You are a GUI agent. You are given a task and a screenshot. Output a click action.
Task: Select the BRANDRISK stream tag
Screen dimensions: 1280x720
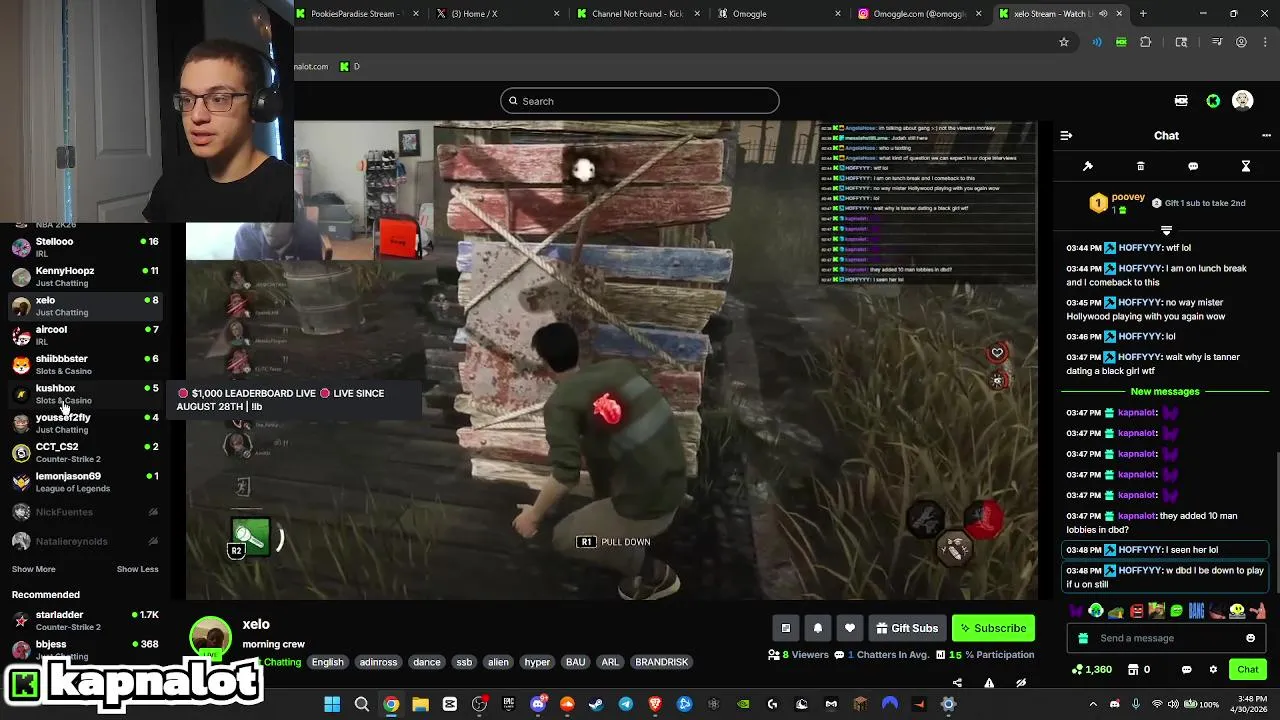pyautogui.click(x=661, y=662)
